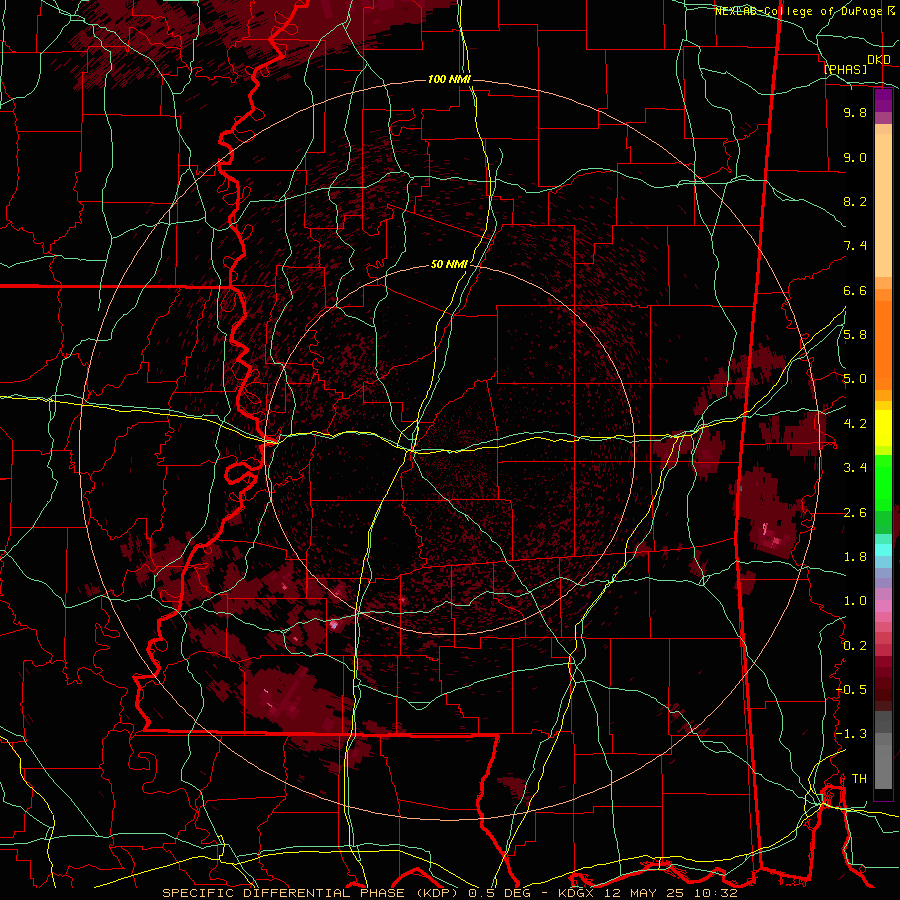Viewport: 900px width, 900px height.
Task: Select the 100 NMI range ring label
Action: (x=449, y=79)
